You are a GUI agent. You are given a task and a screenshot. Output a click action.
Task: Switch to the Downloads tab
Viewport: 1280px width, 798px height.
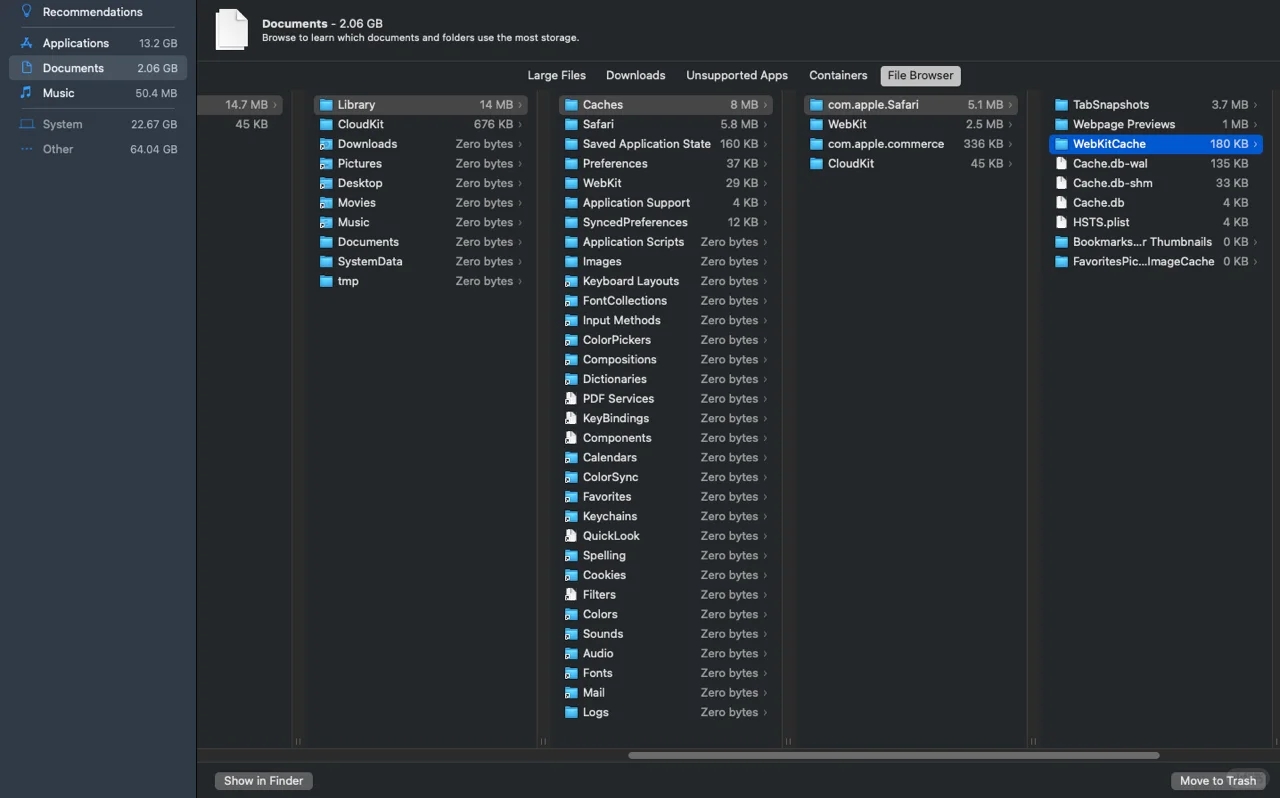point(635,75)
